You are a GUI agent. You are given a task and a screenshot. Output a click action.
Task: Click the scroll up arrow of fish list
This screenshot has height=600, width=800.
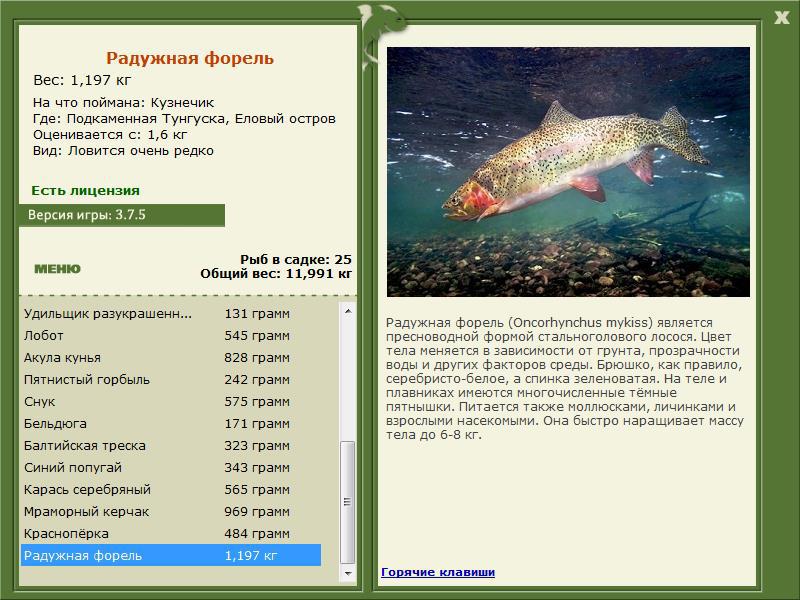point(348,311)
